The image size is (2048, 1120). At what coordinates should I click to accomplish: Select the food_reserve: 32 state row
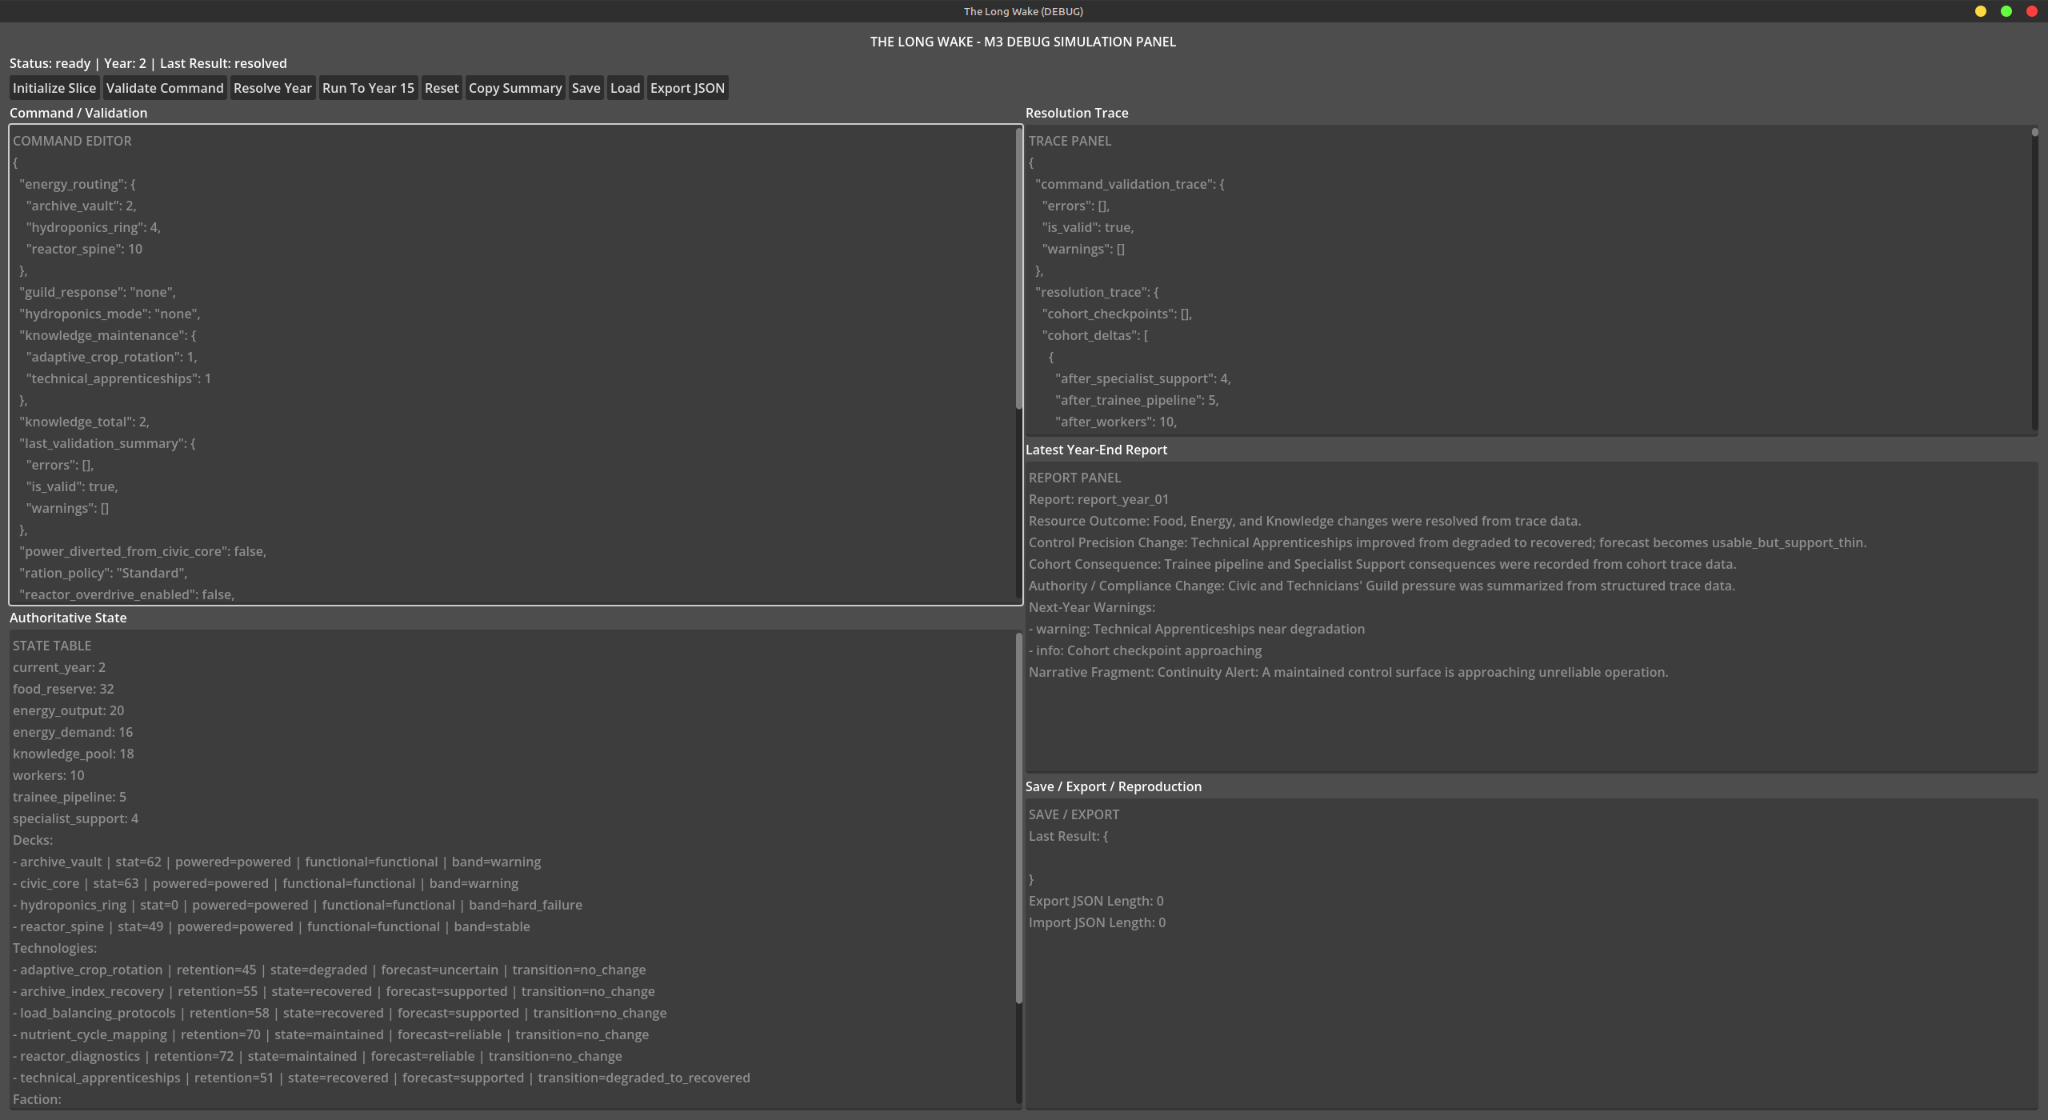[63, 689]
